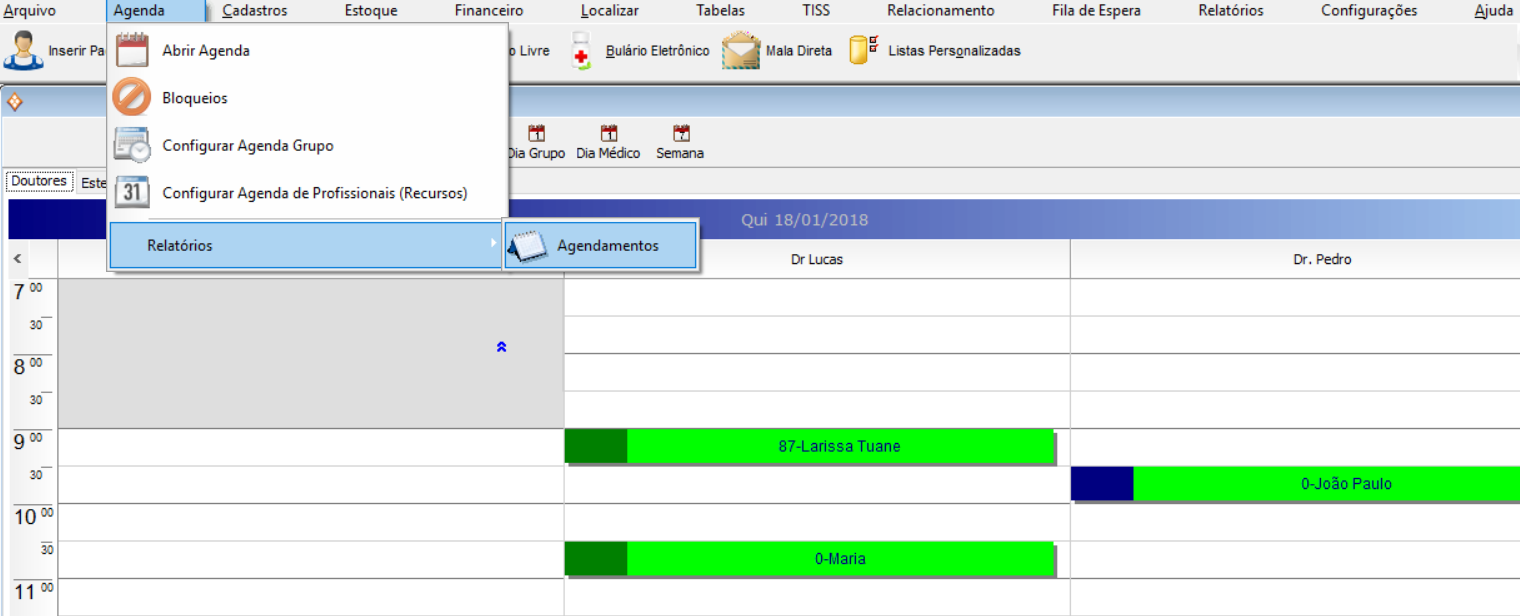
Task: Click the blue double-chevron collapse arrow
Action: tap(501, 347)
